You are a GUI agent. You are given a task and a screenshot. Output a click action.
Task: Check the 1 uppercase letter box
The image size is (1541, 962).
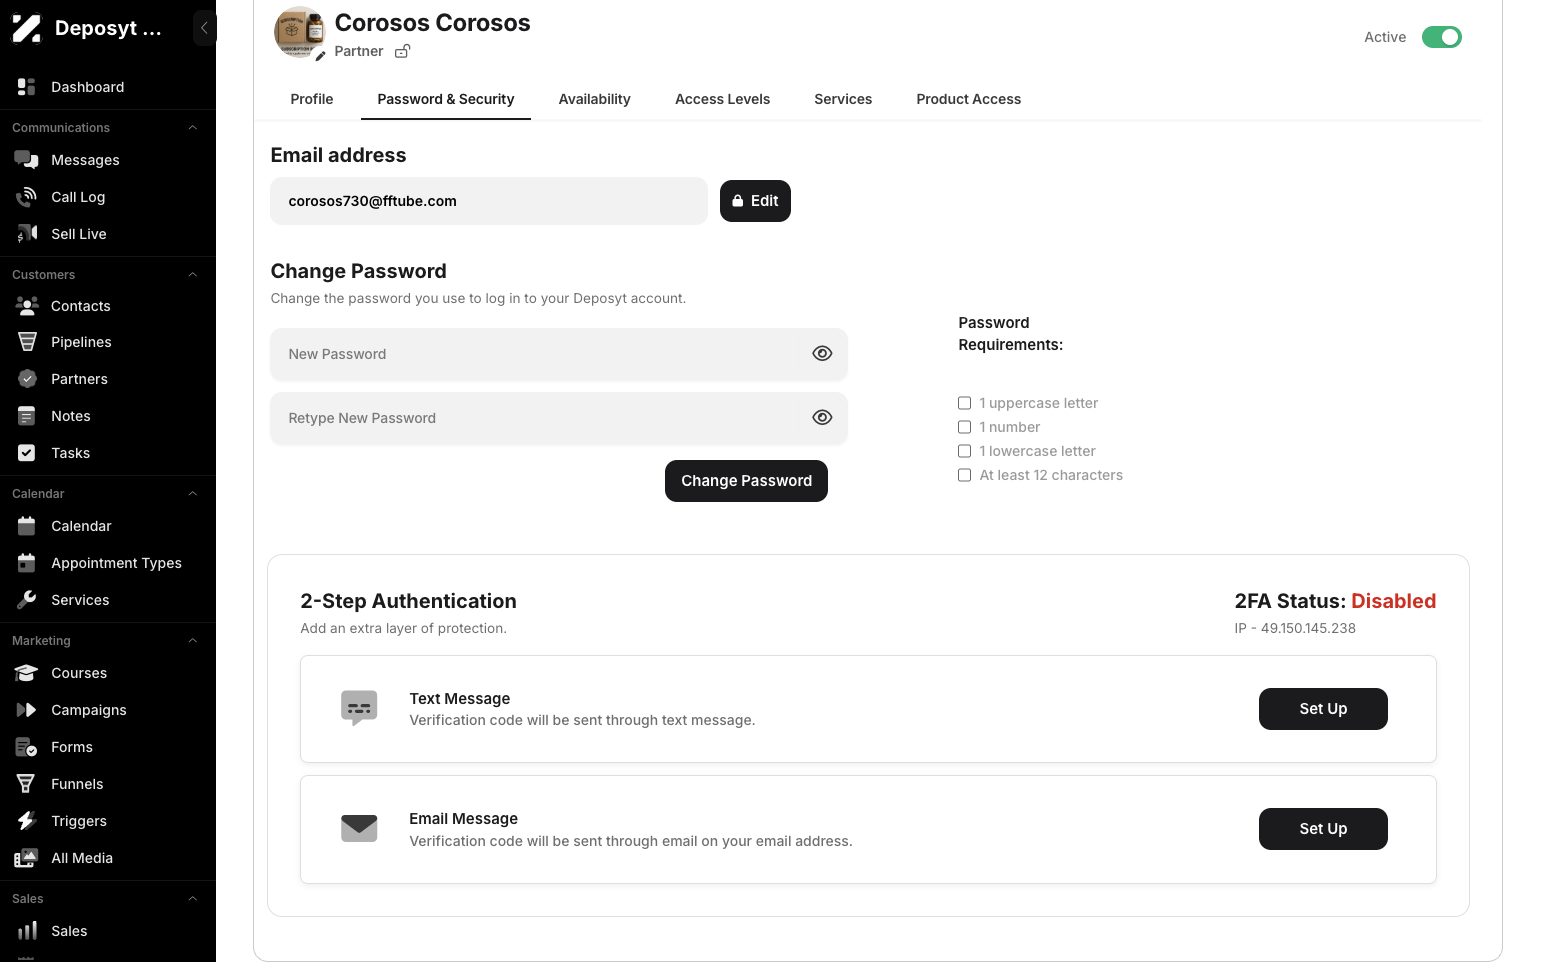pos(964,403)
